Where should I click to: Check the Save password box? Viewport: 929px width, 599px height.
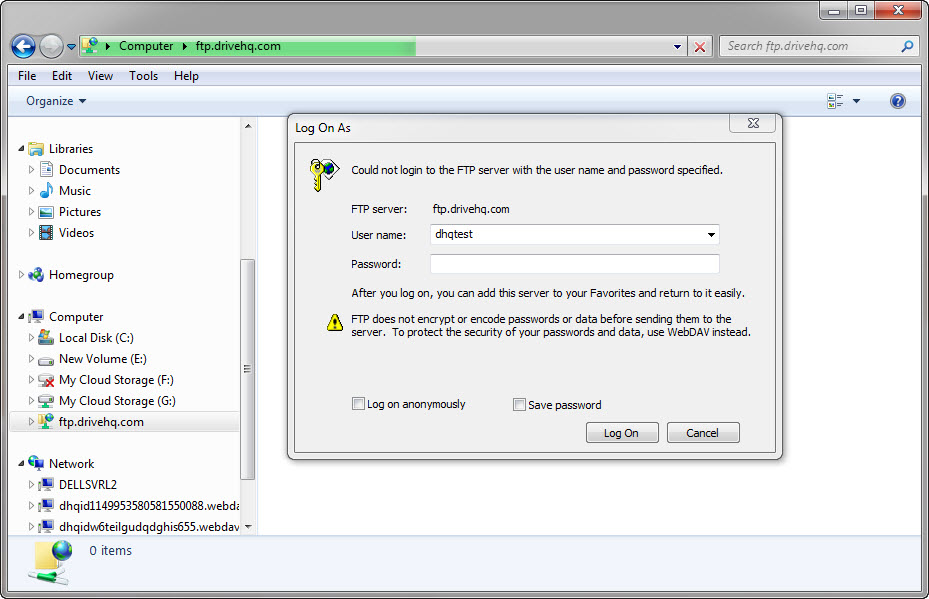click(x=519, y=405)
